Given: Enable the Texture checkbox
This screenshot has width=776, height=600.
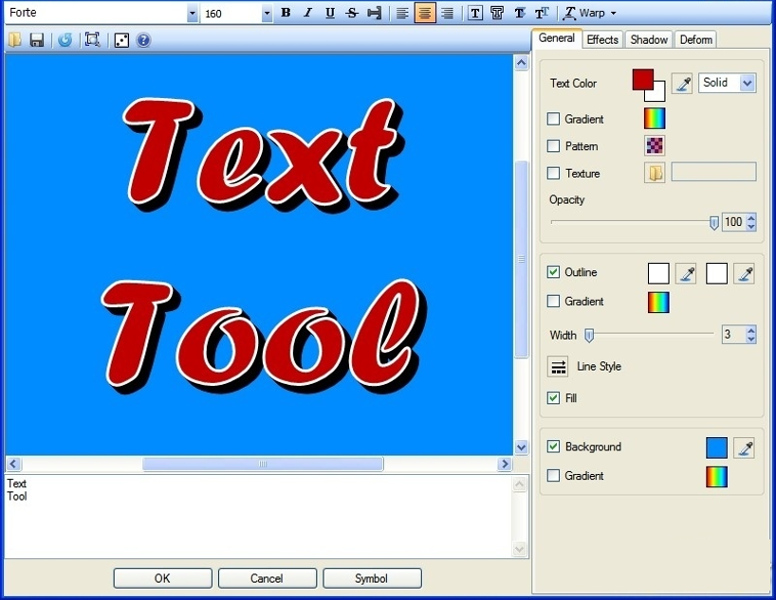Looking at the screenshot, I should pyautogui.click(x=553, y=173).
